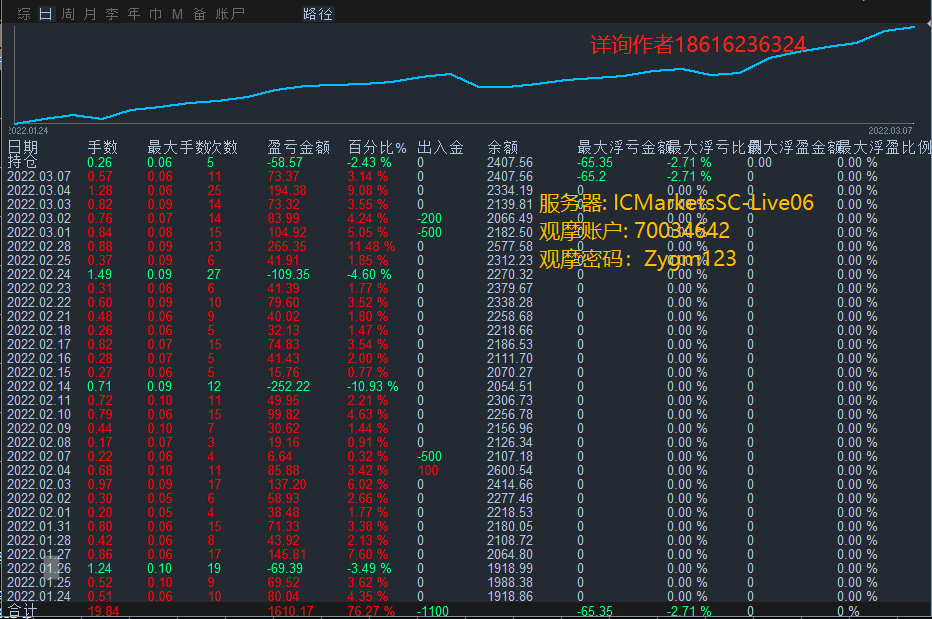Switch to the 综 summary tab
Image resolution: width=932 pixels, height=619 pixels.
(24, 14)
